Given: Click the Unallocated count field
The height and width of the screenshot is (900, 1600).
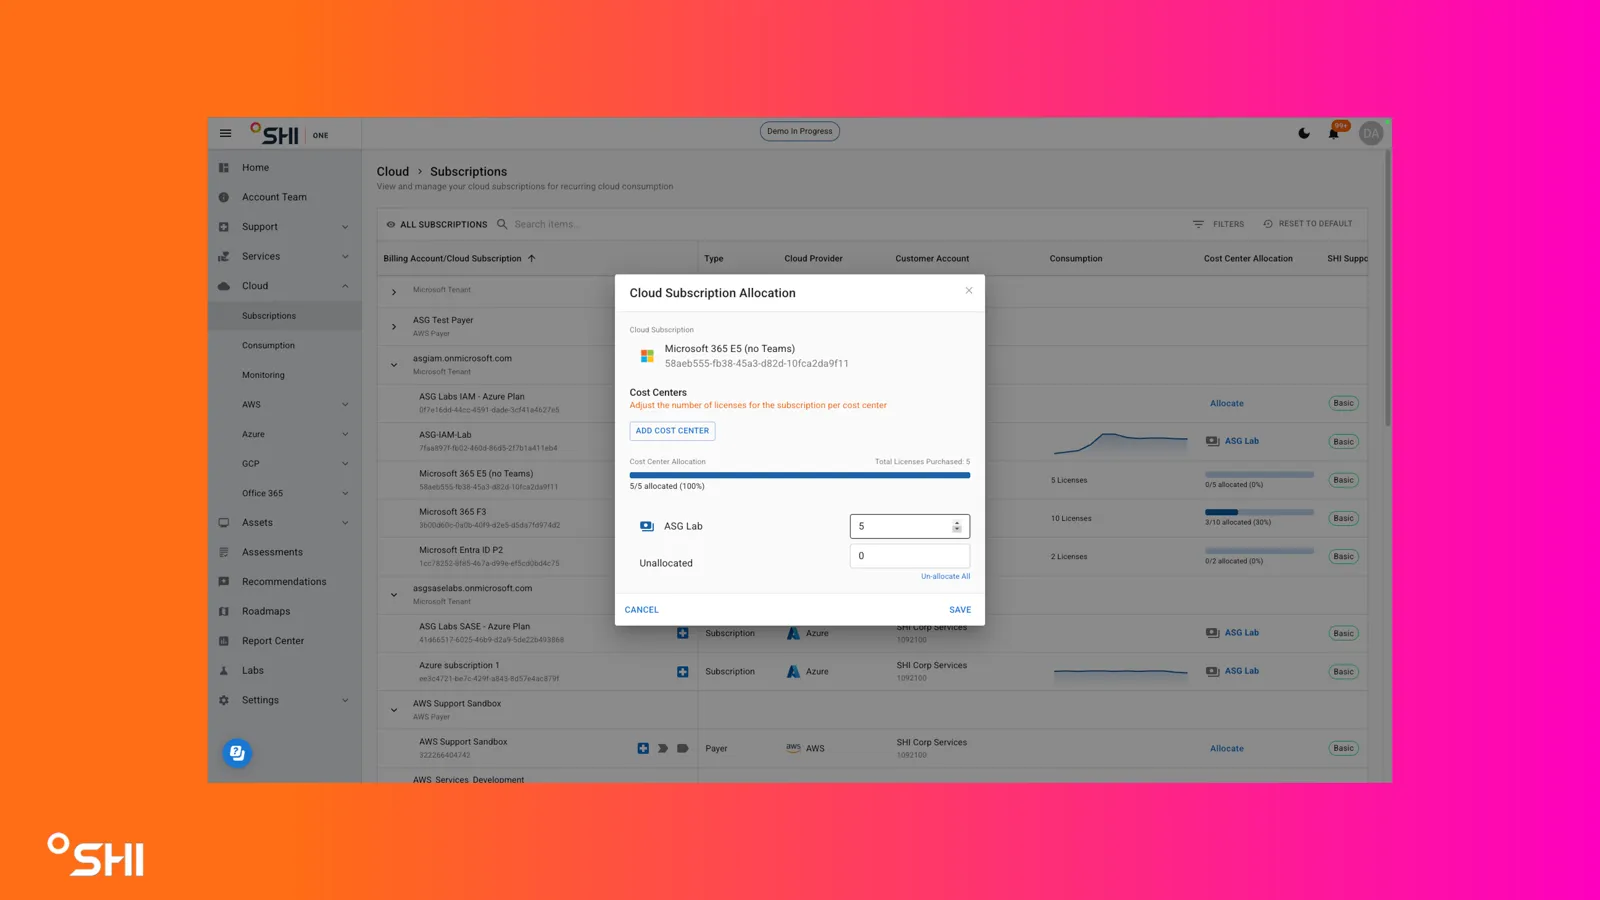Looking at the screenshot, I should (x=909, y=556).
